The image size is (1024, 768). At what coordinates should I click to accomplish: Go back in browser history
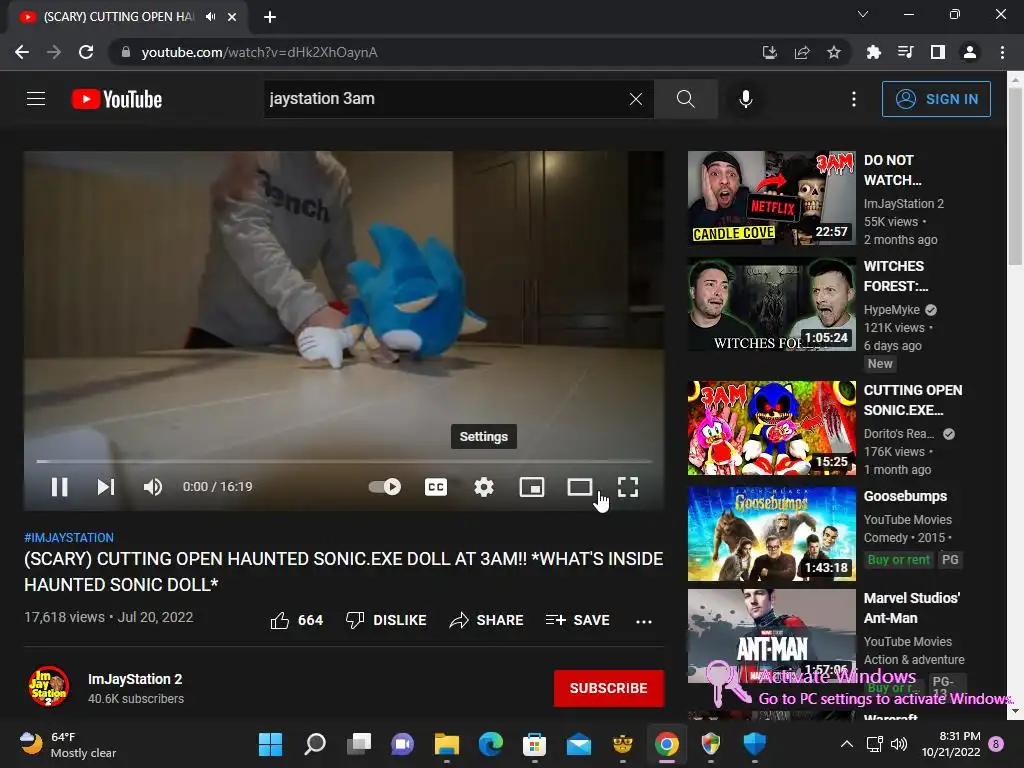coord(22,52)
